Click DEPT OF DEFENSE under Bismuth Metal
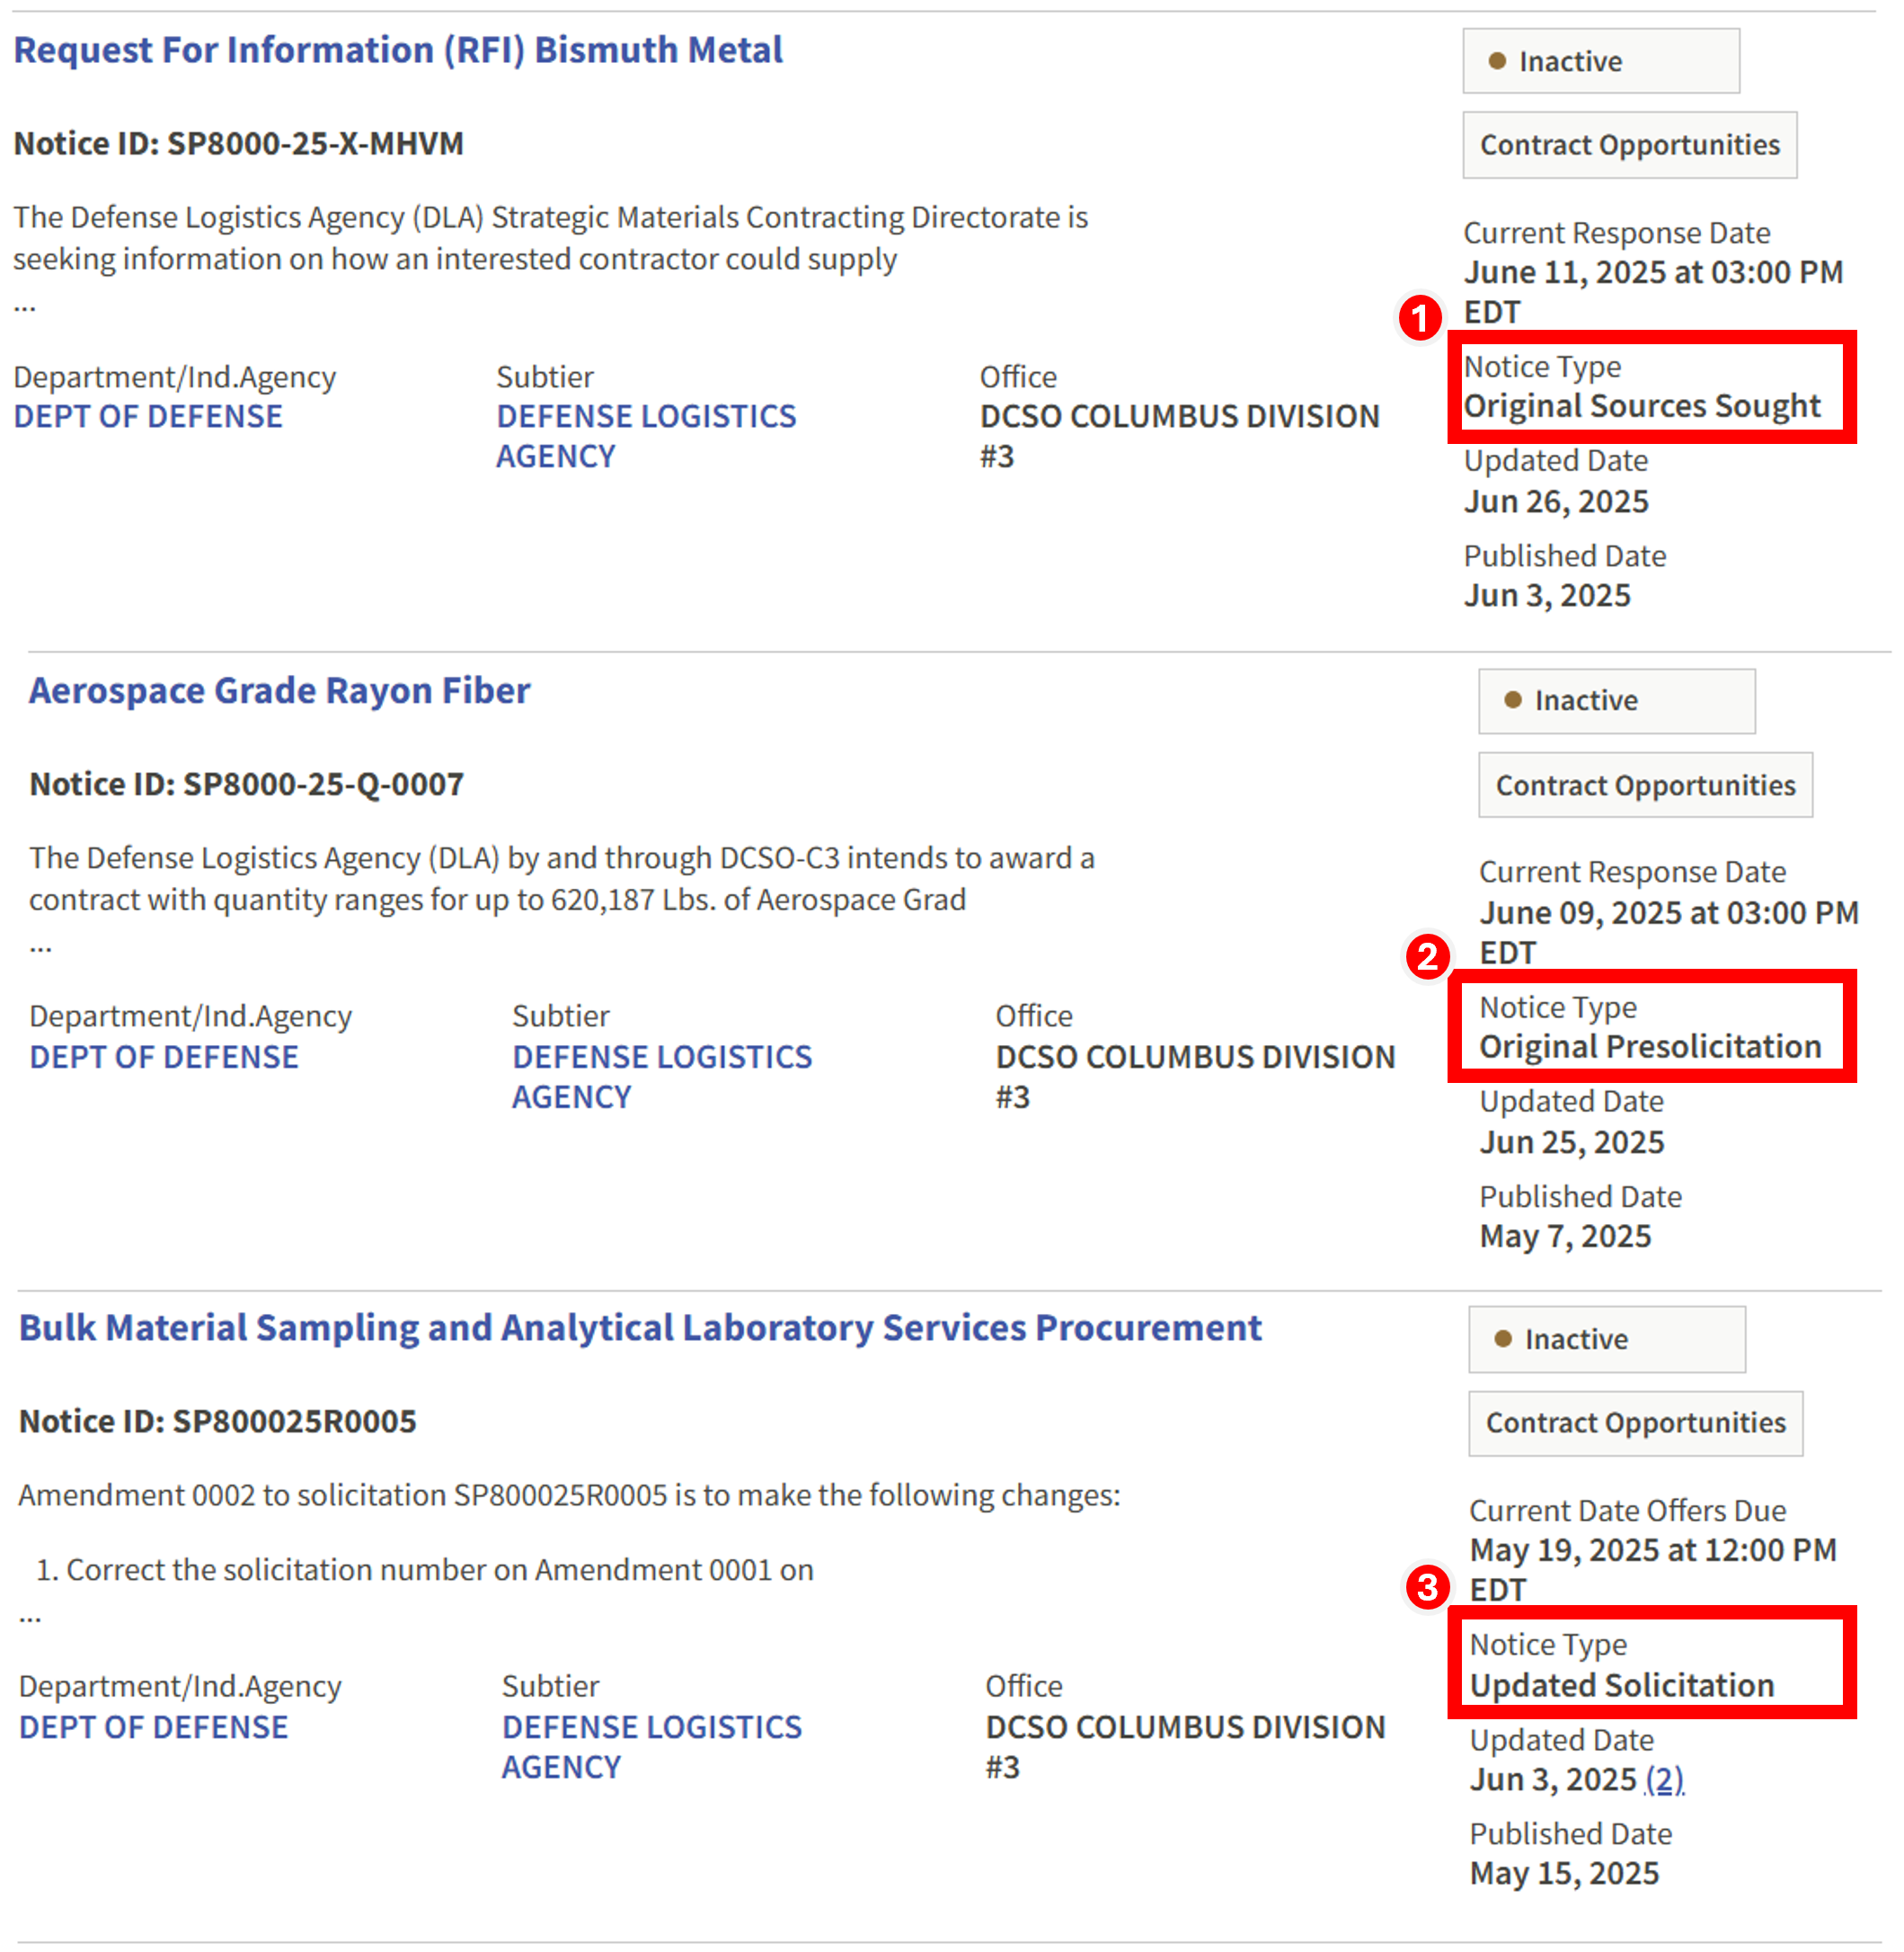This screenshot has height=1952, width=1904. [148, 417]
